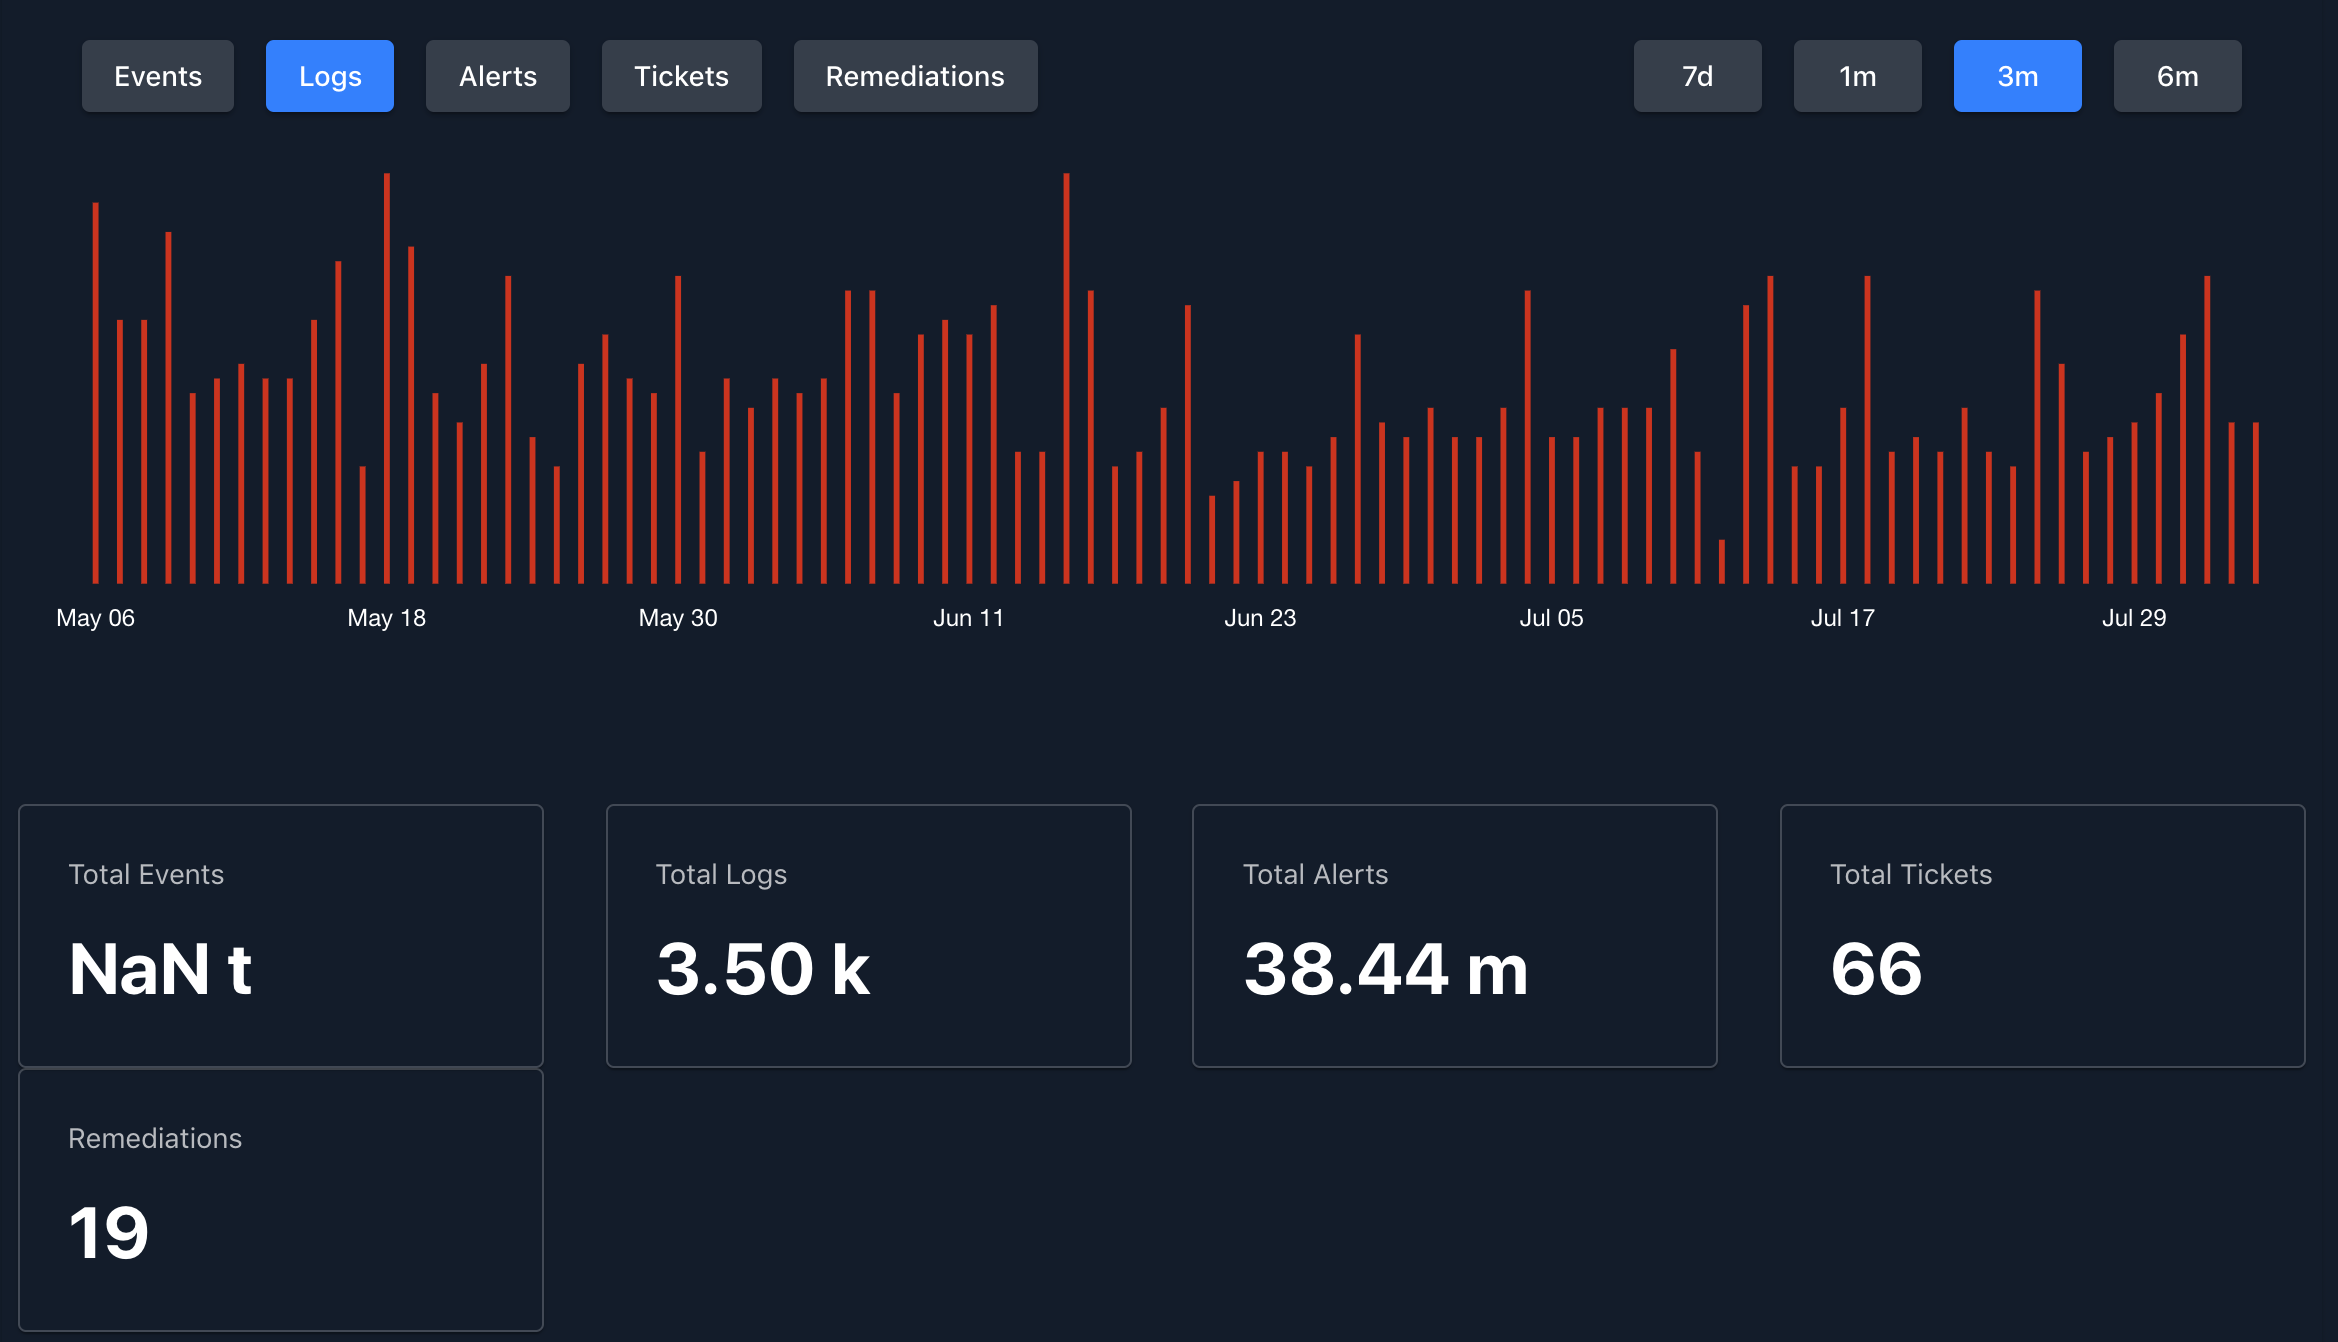
Task: Click the May 18 axis label
Action: pyautogui.click(x=387, y=618)
